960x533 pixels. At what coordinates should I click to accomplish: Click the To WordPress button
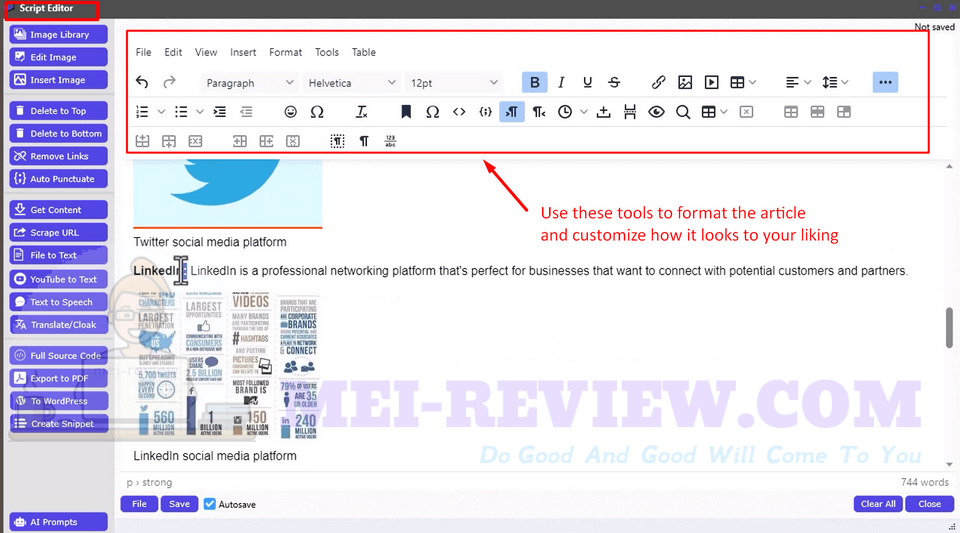point(59,401)
